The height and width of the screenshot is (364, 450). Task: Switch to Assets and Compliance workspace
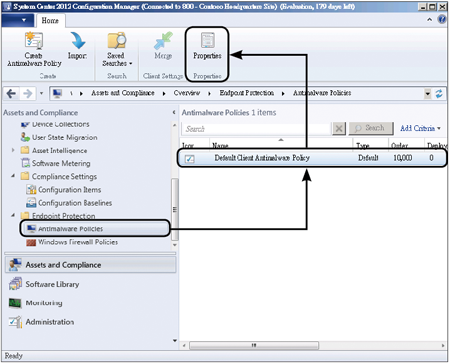[91, 265]
